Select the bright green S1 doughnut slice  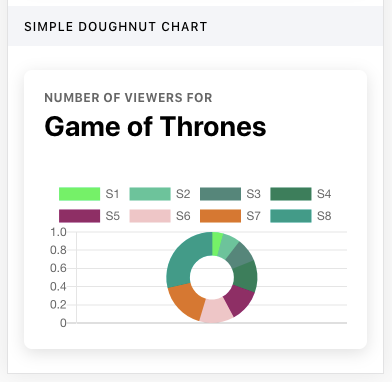tap(217, 243)
